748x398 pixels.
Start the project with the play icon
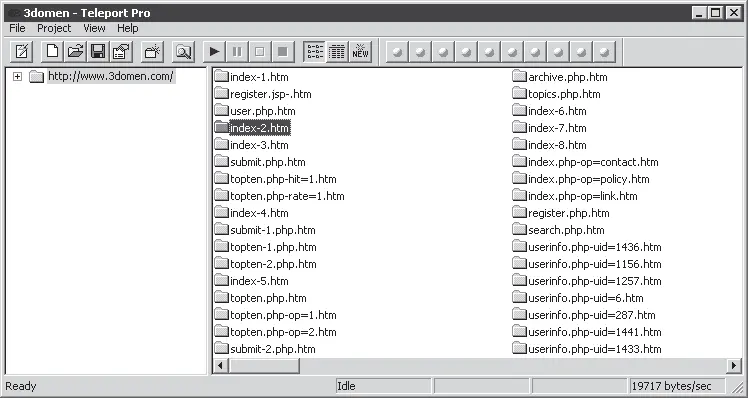[214, 52]
